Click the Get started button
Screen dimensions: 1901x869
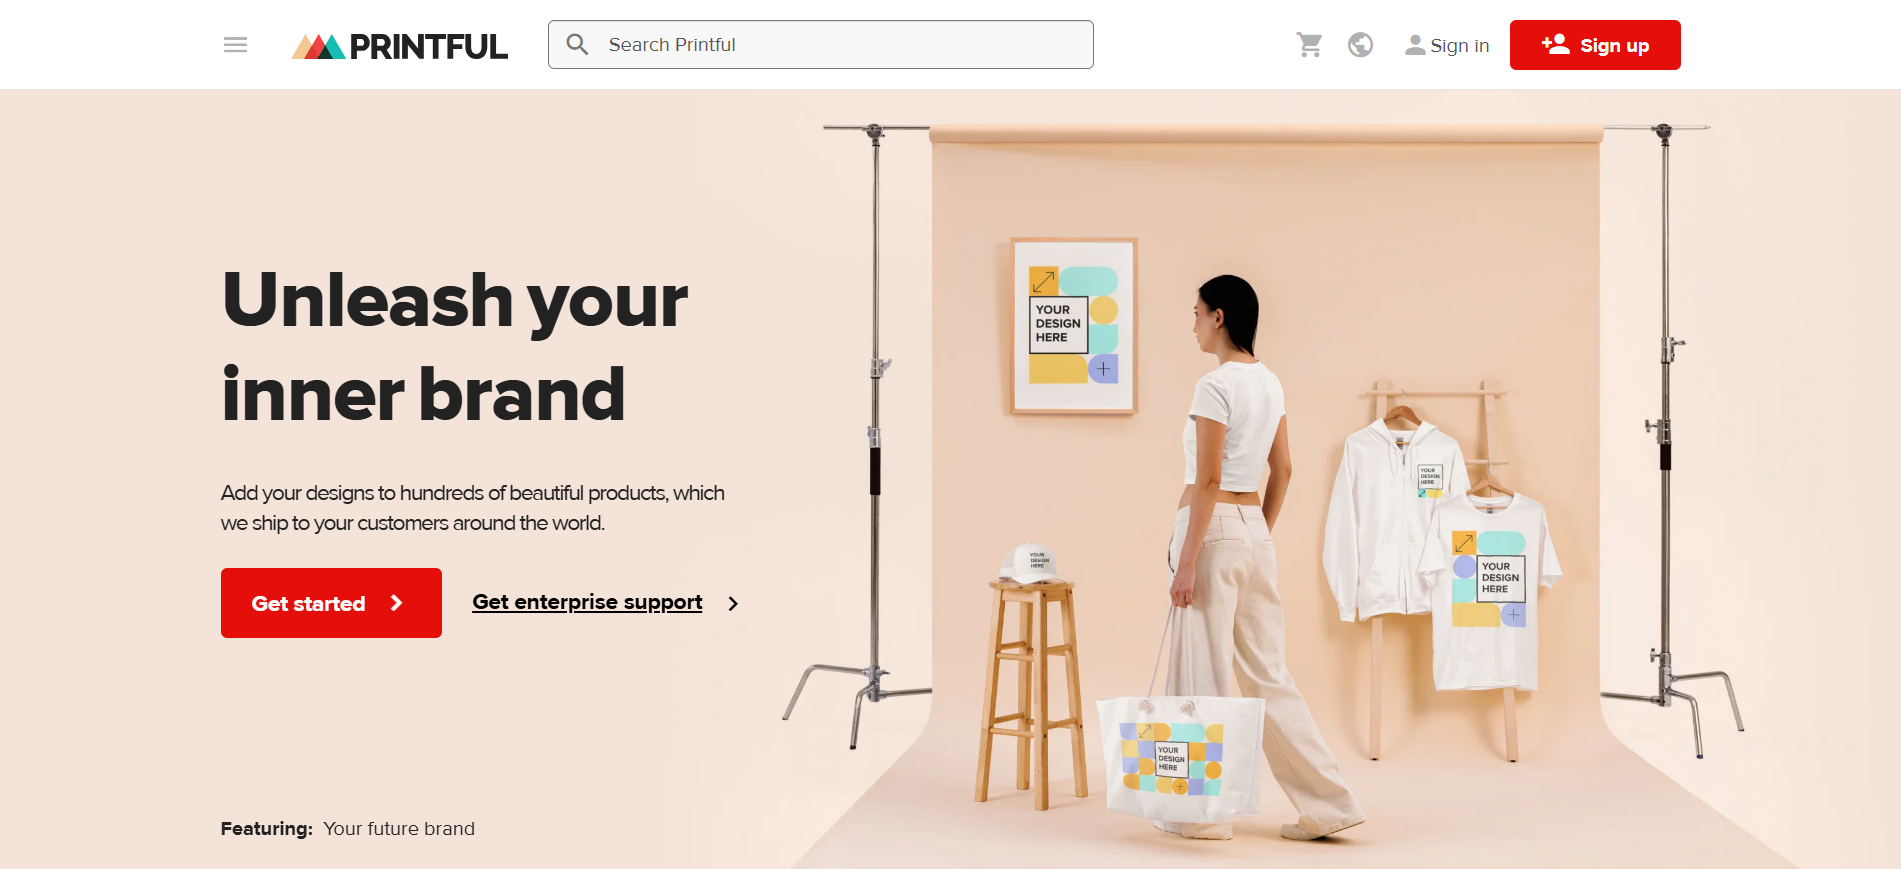(331, 603)
